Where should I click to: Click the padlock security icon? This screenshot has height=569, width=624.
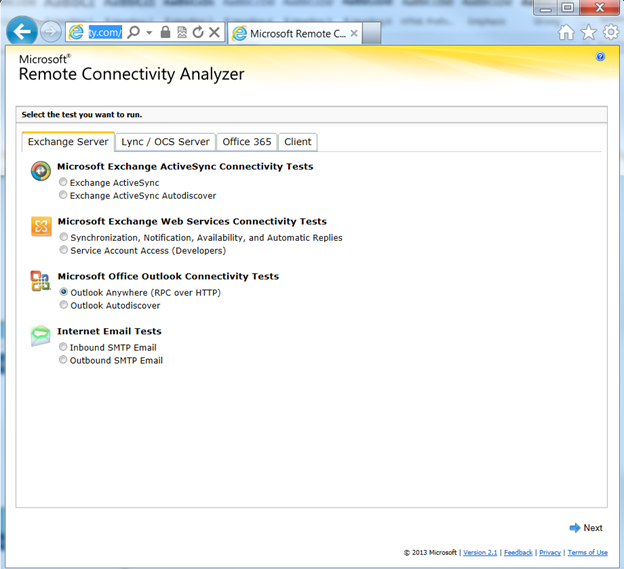point(166,32)
